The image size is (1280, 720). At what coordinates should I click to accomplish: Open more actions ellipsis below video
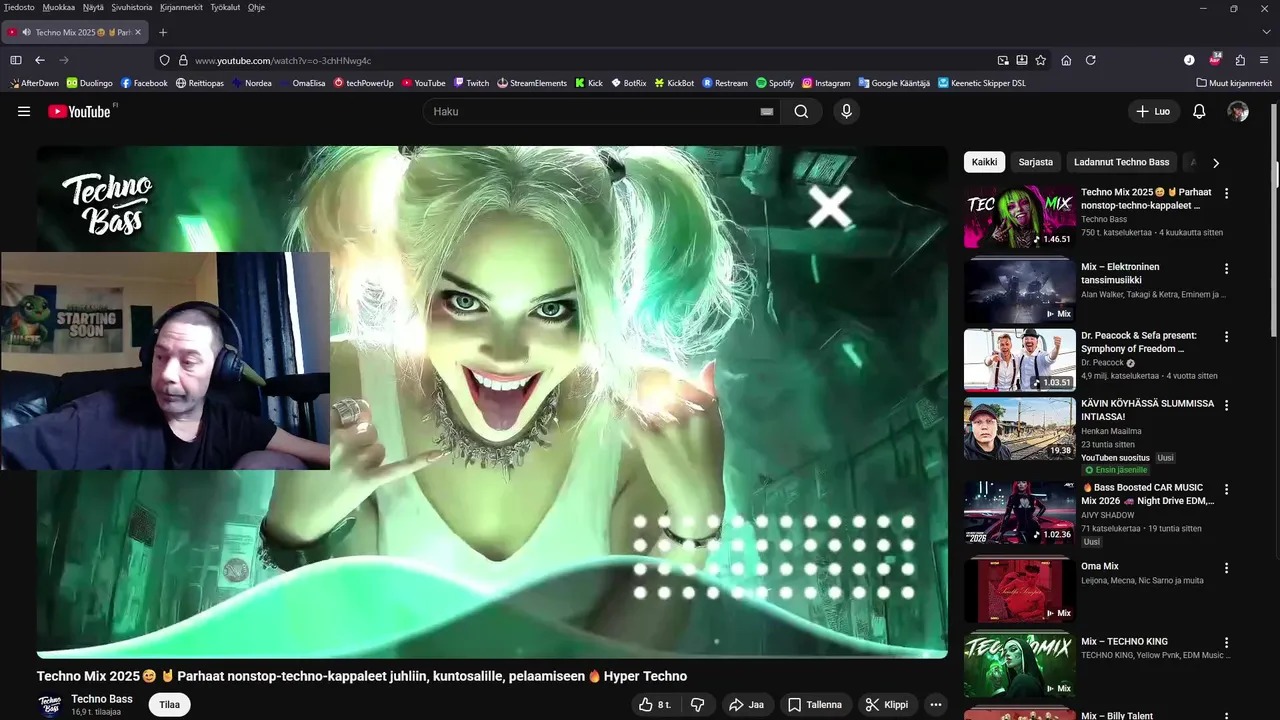pos(936,705)
